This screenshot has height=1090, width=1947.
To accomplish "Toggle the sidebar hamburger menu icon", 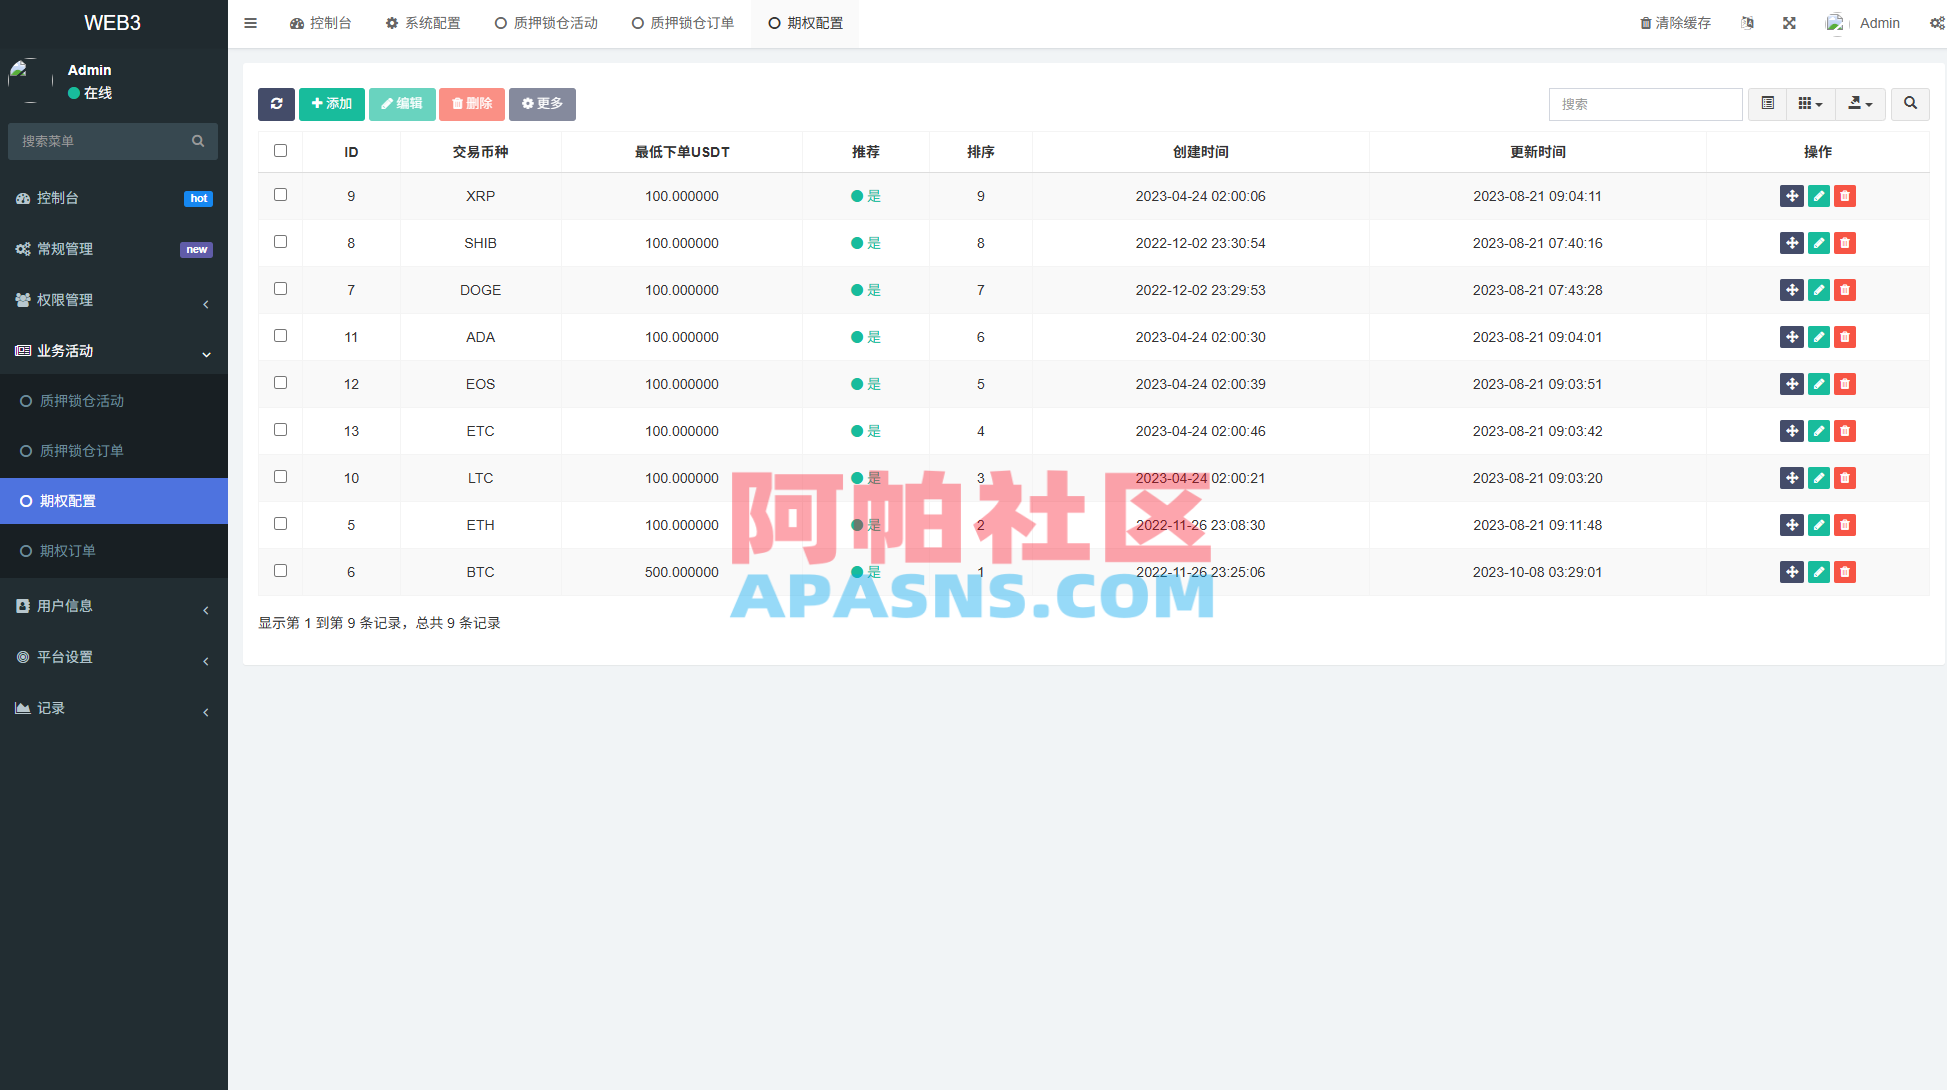I will [x=251, y=23].
